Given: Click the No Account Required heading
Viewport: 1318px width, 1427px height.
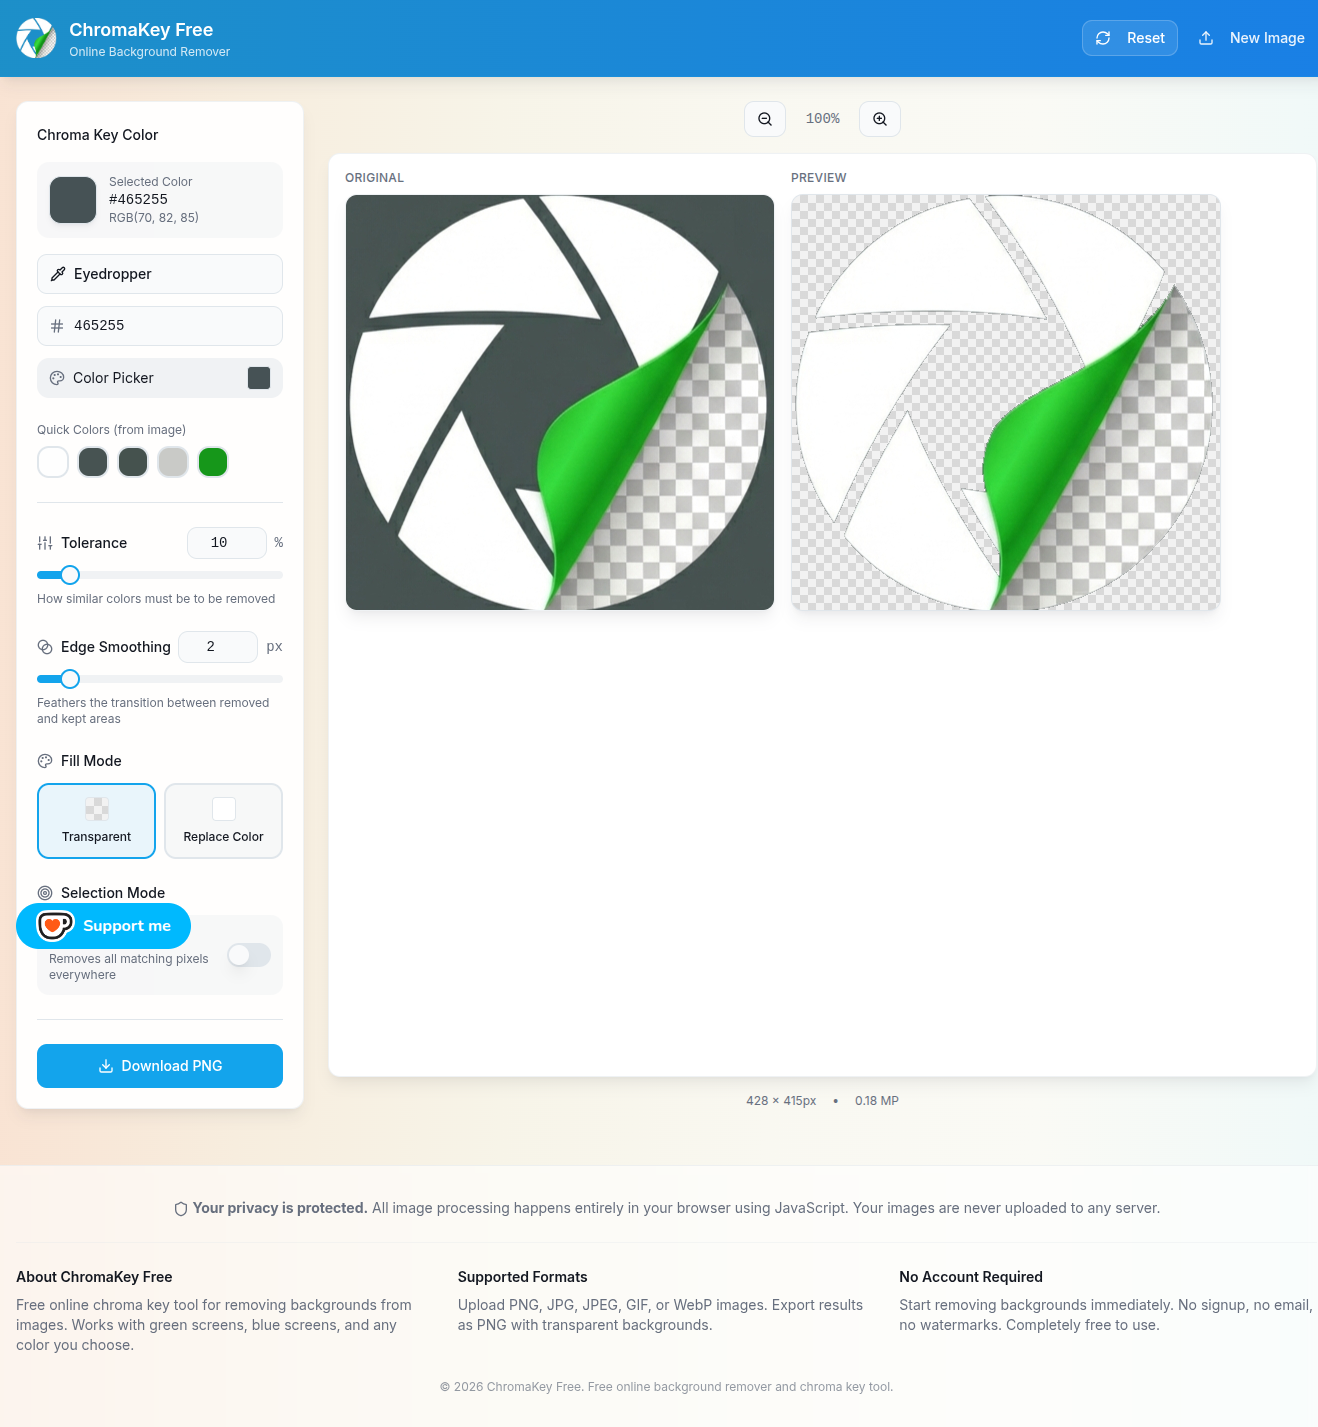Looking at the screenshot, I should click(971, 1277).
